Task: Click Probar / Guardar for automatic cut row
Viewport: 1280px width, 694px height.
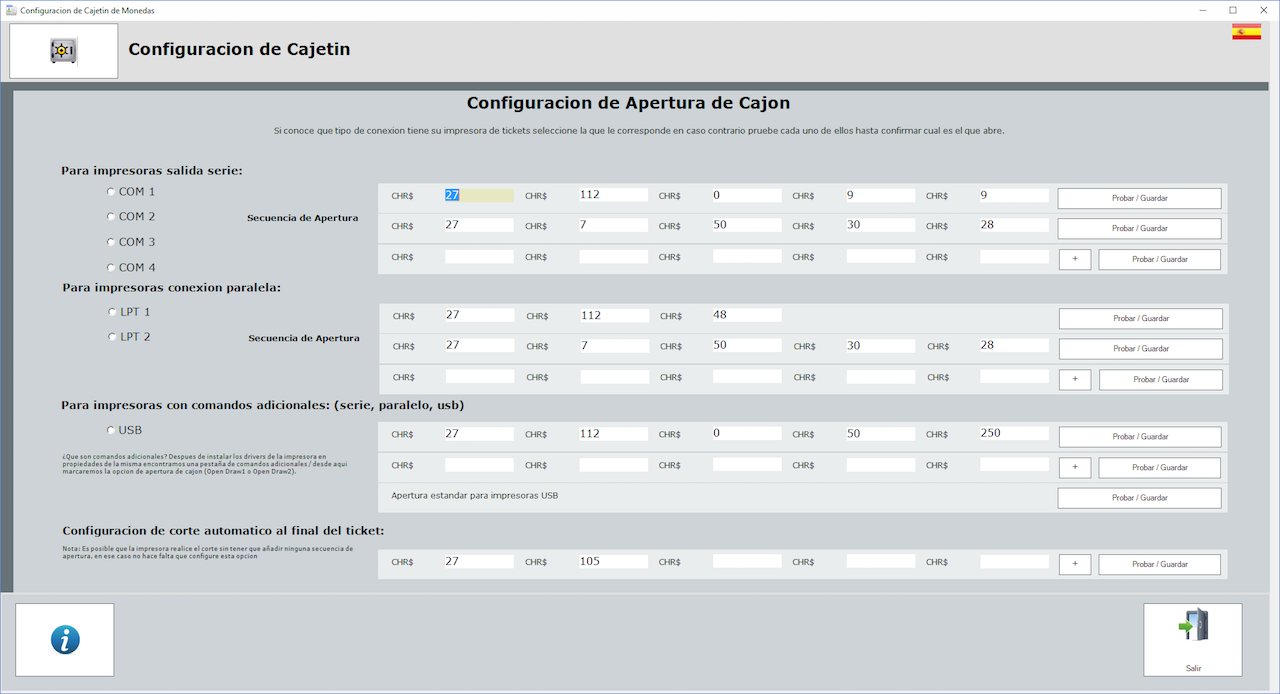Action: [1159, 564]
